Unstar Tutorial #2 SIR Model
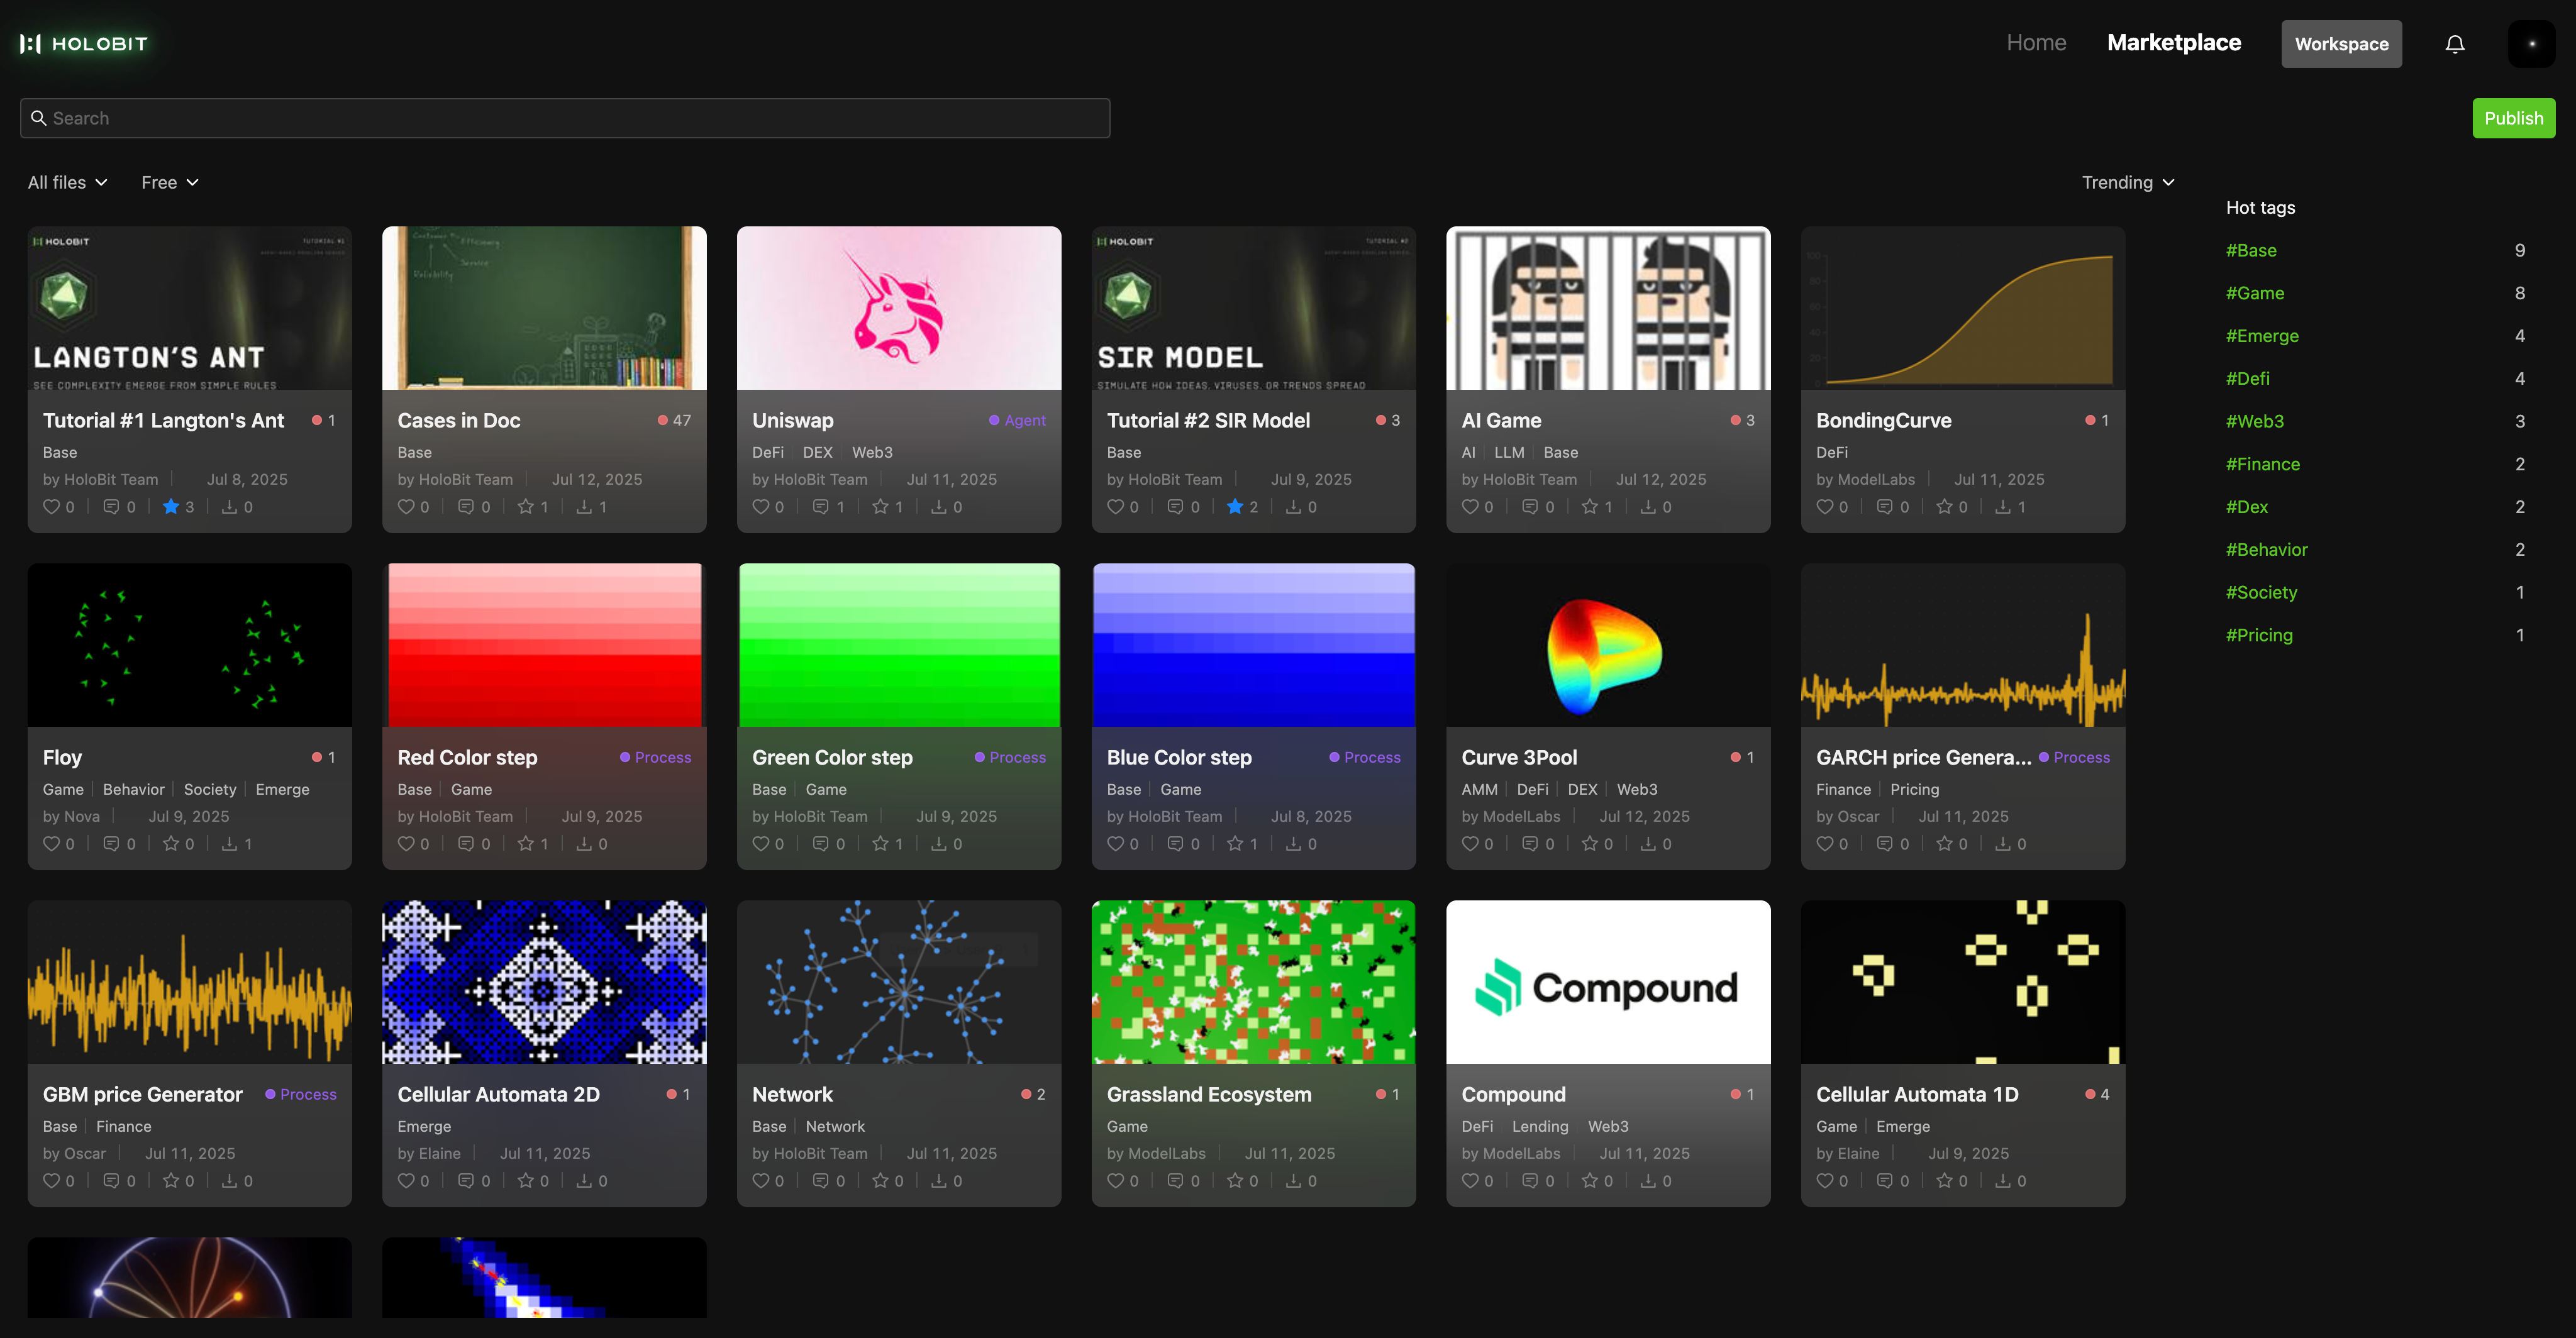 (x=1235, y=507)
